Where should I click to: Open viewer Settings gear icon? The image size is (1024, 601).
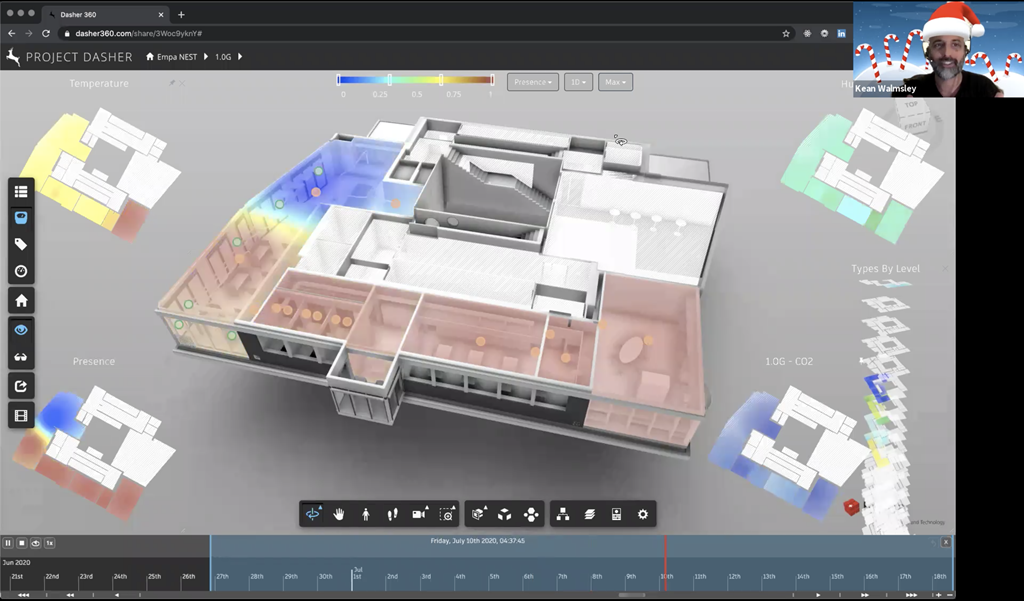(643, 514)
